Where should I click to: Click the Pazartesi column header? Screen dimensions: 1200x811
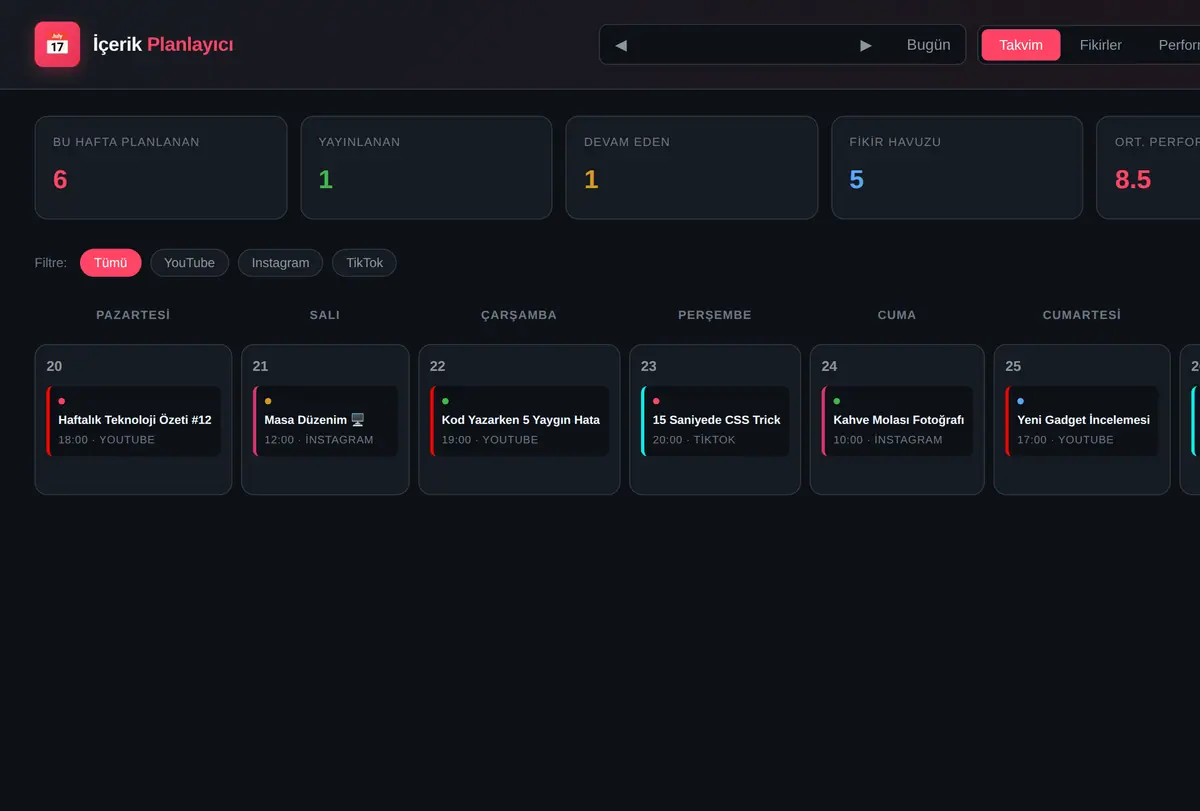pos(133,315)
